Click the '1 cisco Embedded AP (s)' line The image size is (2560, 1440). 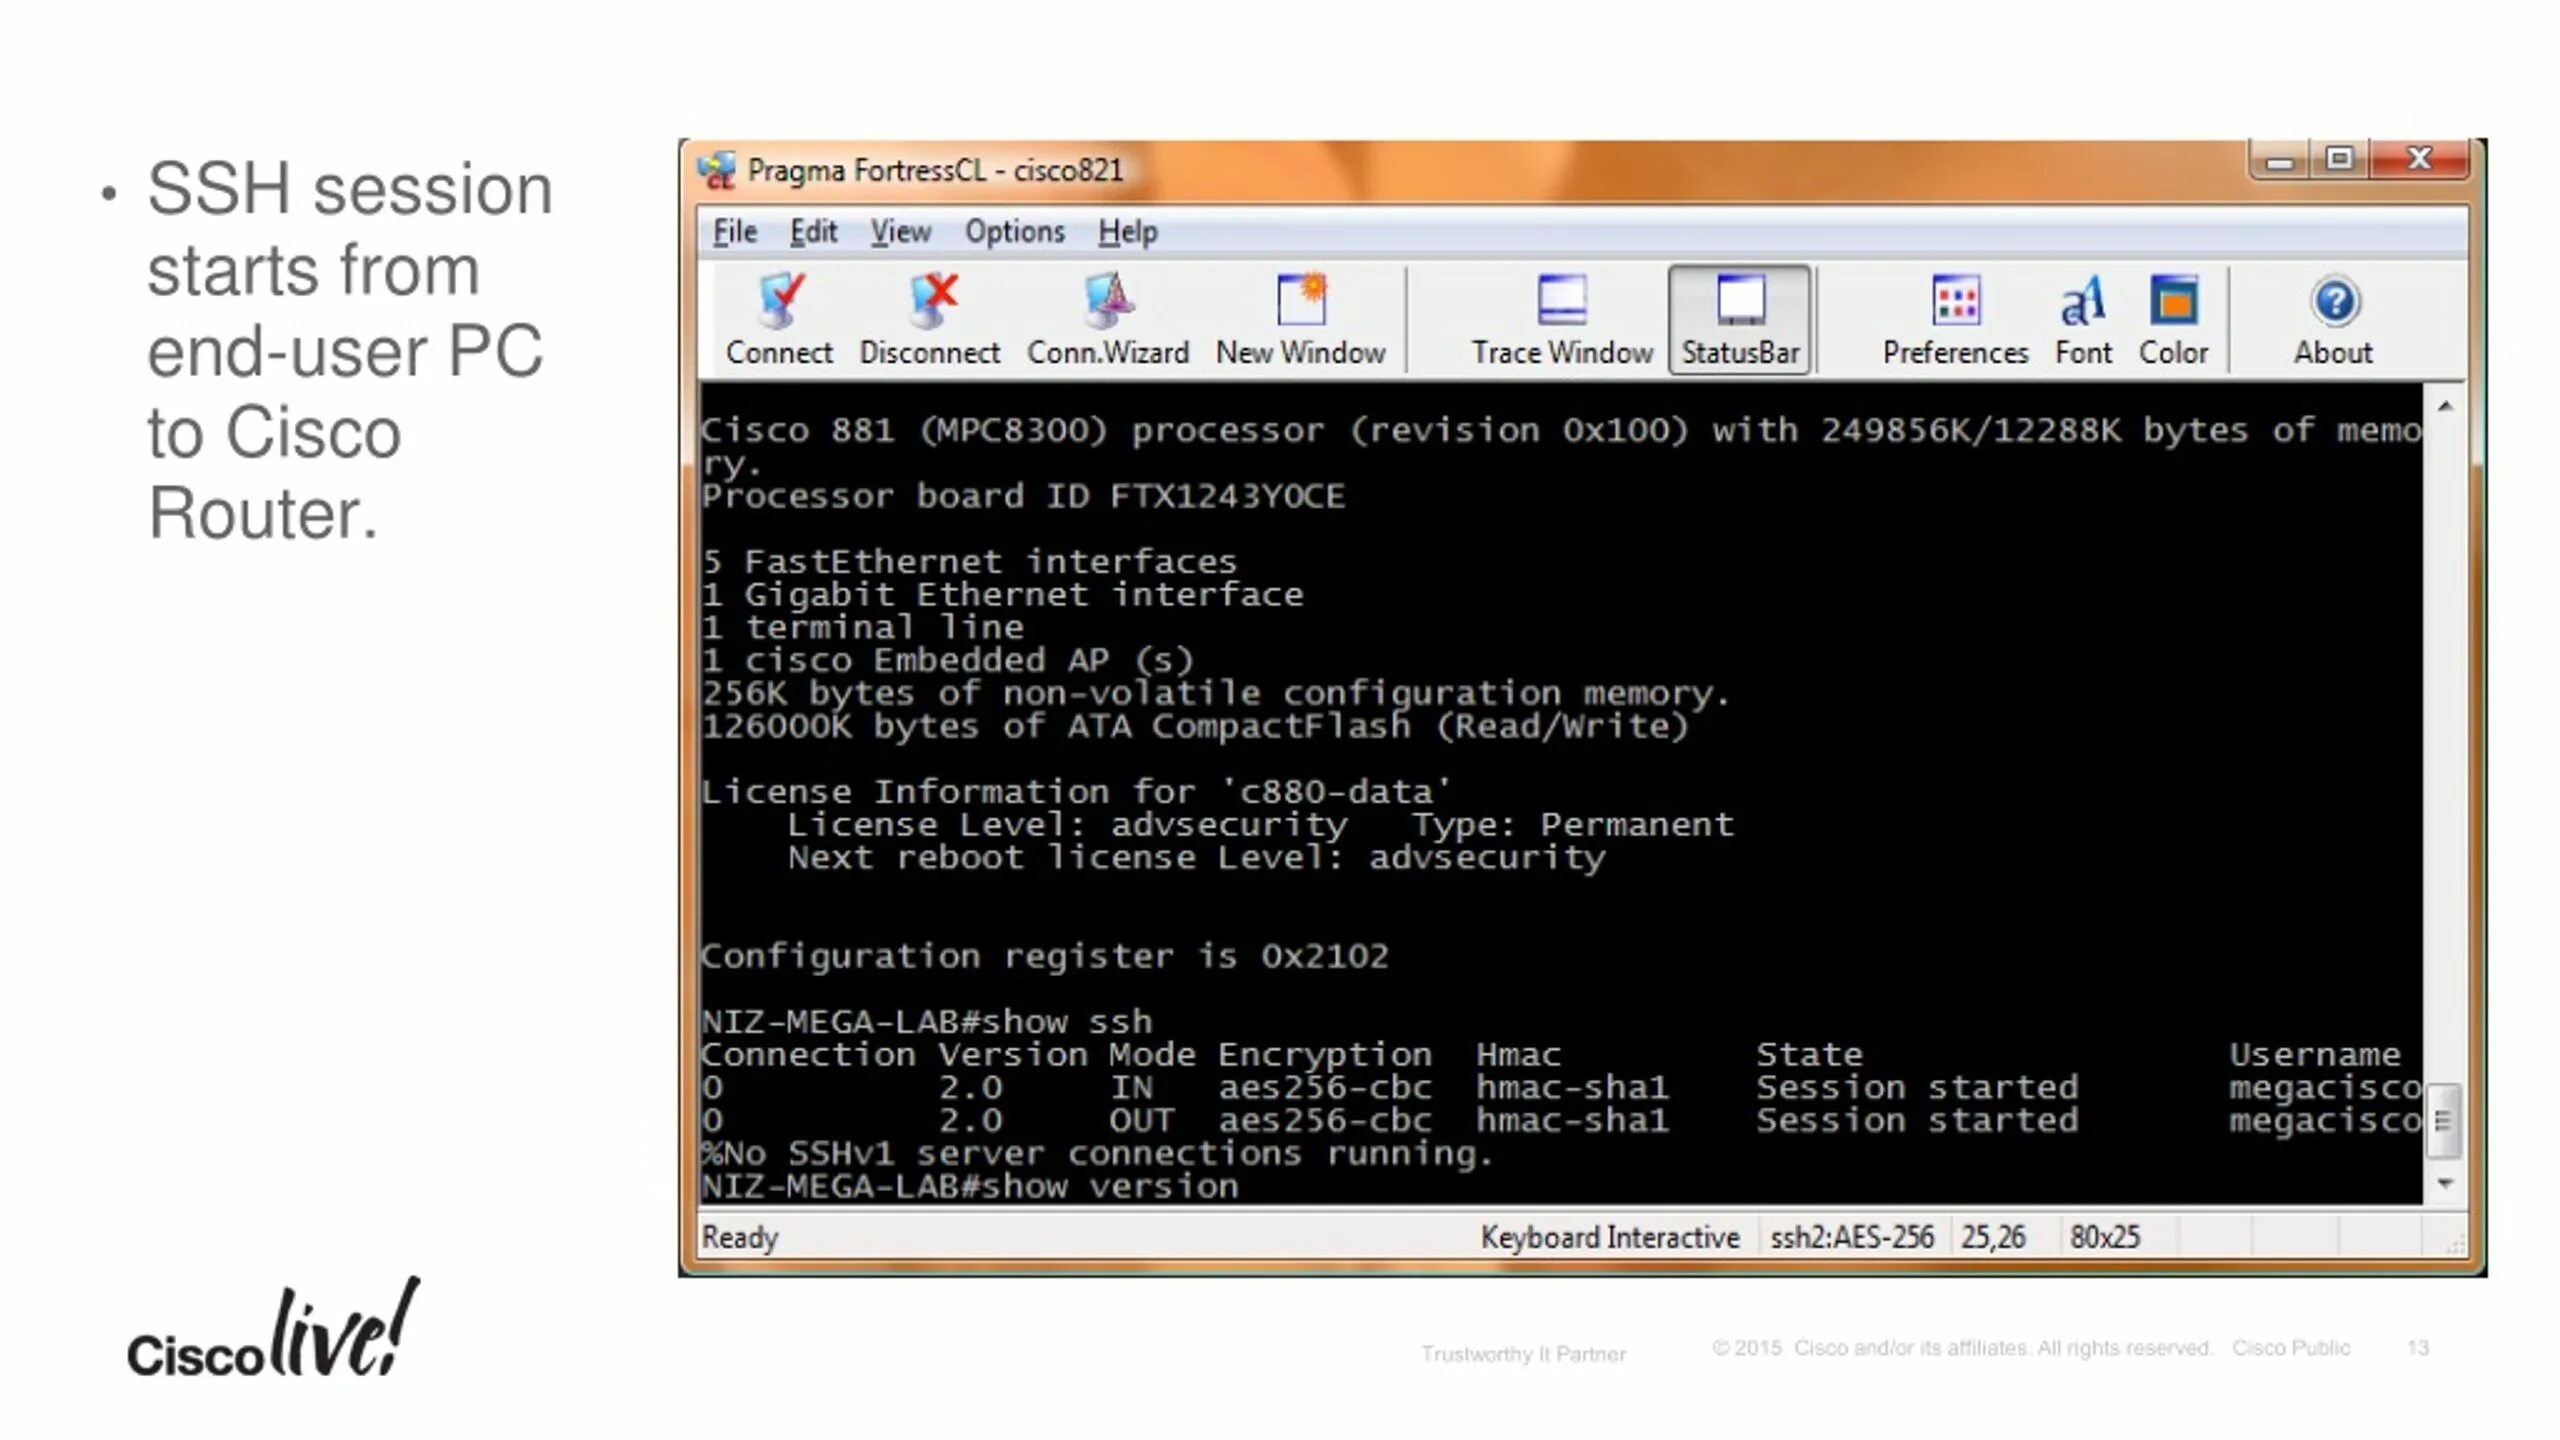pyautogui.click(x=948, y=661)
